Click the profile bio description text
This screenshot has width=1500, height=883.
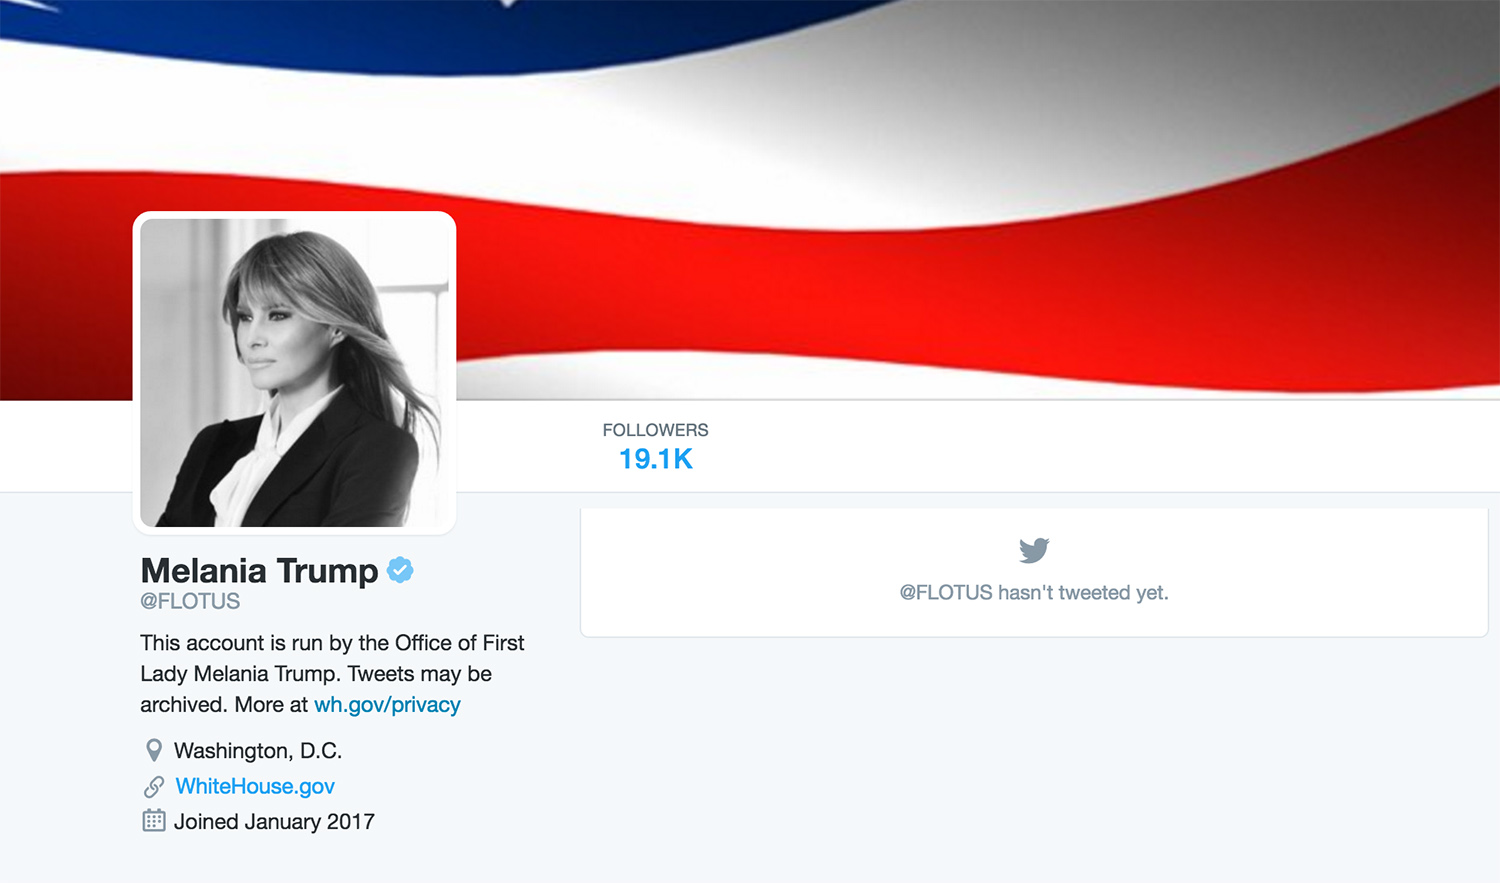pyautogui.click(x=332, y=673)
